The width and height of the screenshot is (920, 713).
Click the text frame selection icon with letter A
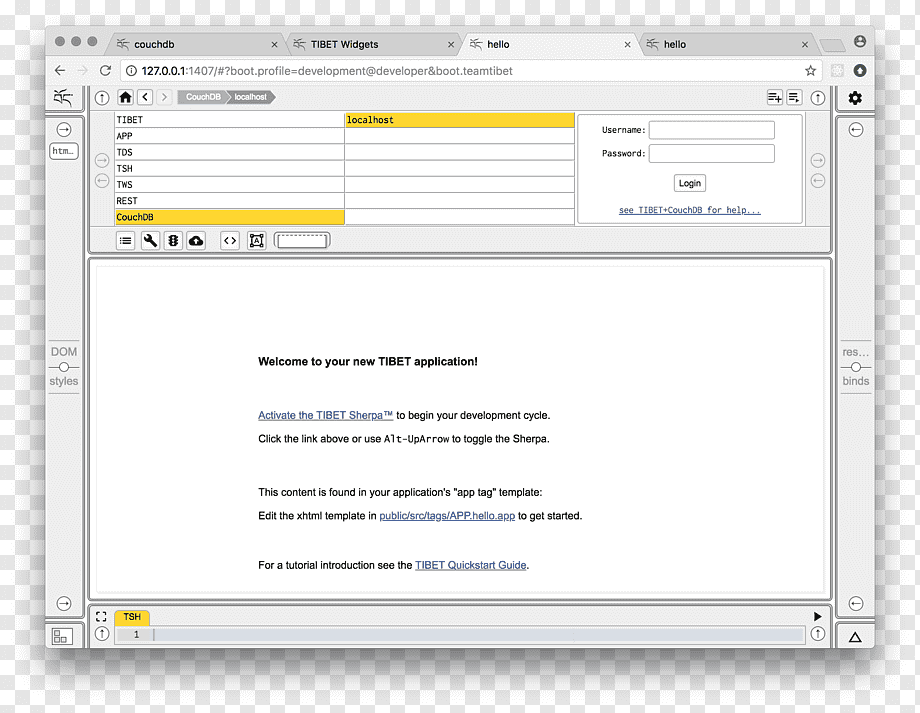click(x=256, y=241)
